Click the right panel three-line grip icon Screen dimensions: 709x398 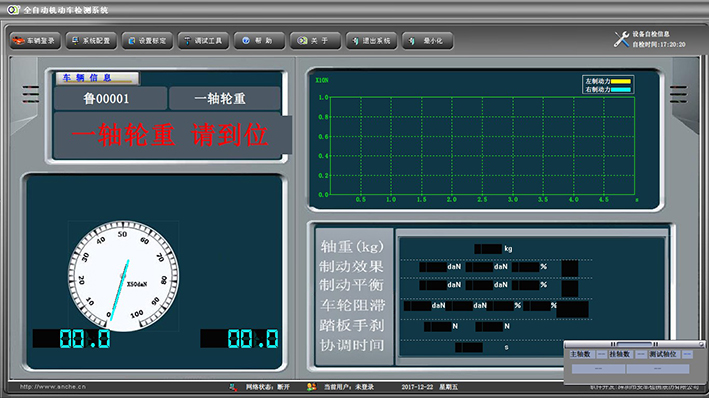678,95
